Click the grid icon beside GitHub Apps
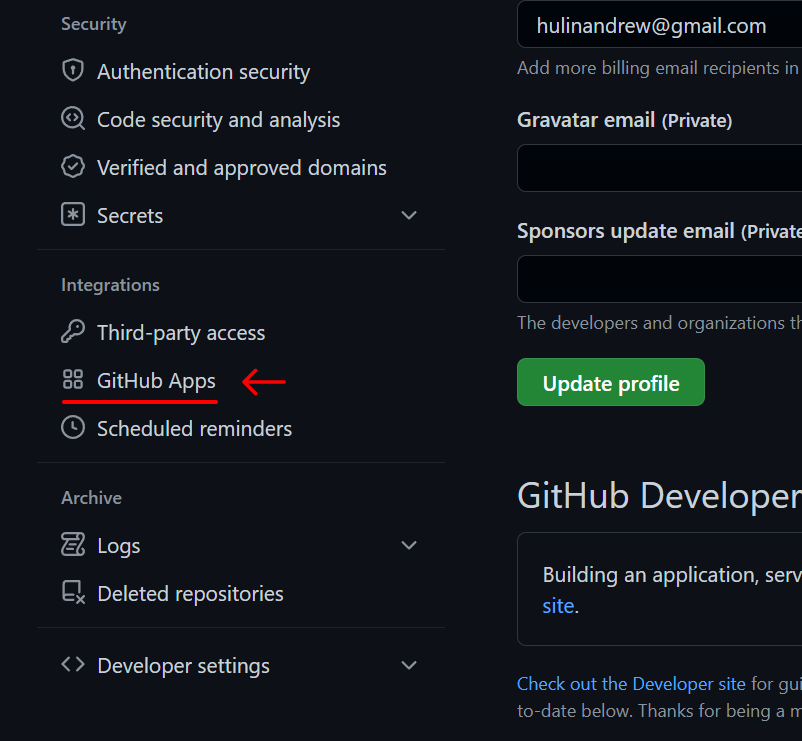The width and height of the screenshot is (802, 741). (73, 379)
